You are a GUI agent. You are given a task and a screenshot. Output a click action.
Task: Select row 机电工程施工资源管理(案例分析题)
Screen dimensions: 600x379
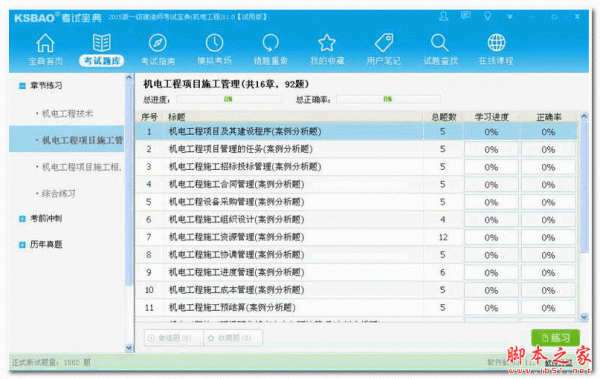357,237
